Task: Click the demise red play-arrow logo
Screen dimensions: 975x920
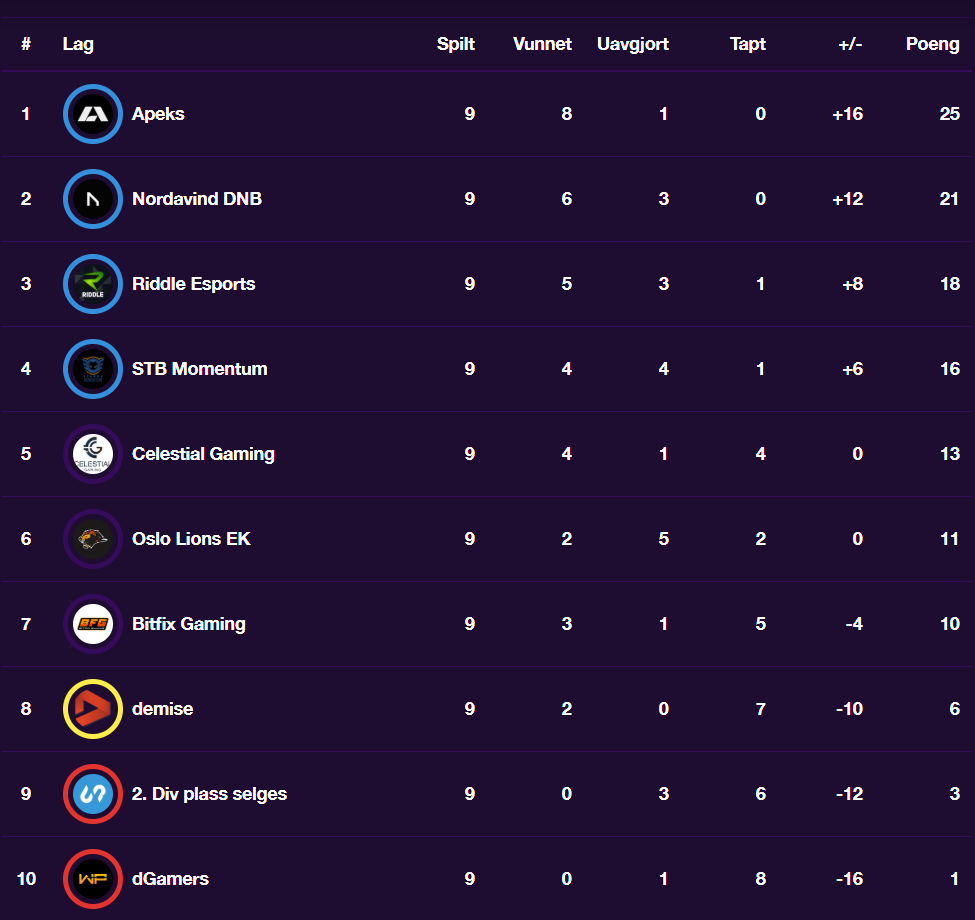Action: pos(93,709)
